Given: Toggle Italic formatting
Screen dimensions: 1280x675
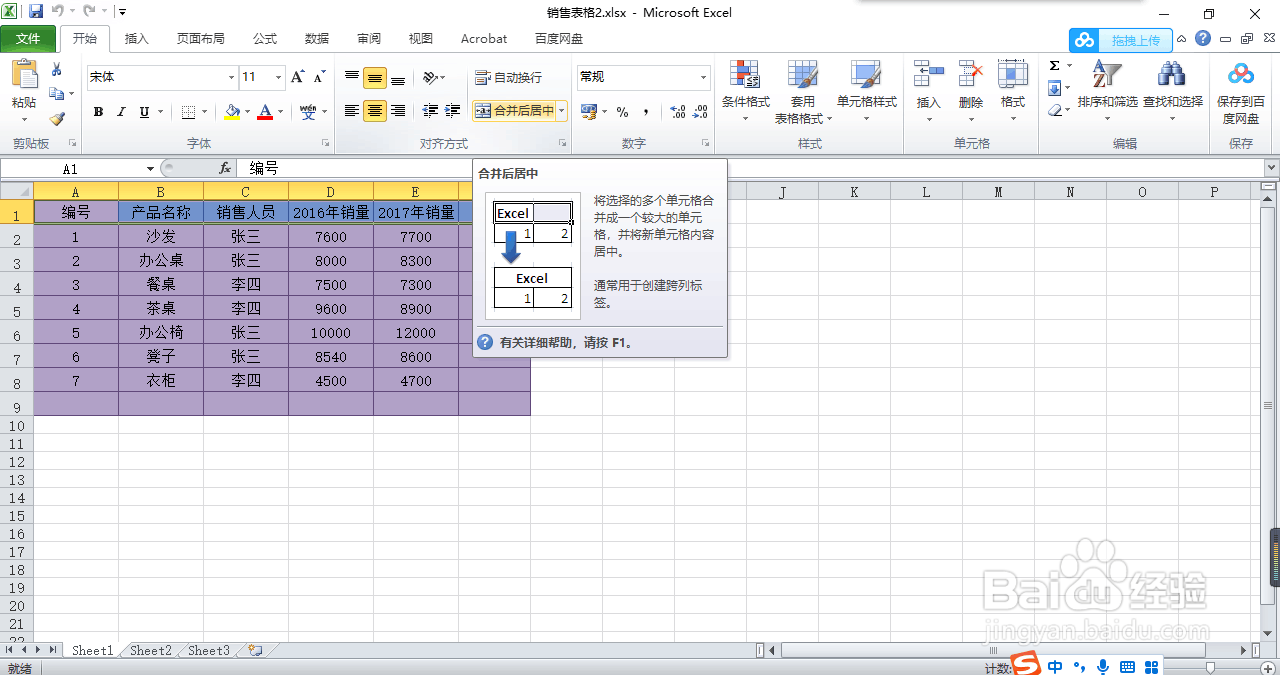Looking at the screenshot, I should pos(121,112).
